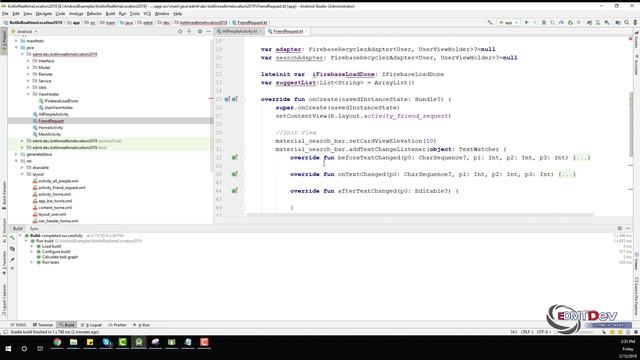Click the Sync Project with Gradle icon
640x360 pixels.
589,22
